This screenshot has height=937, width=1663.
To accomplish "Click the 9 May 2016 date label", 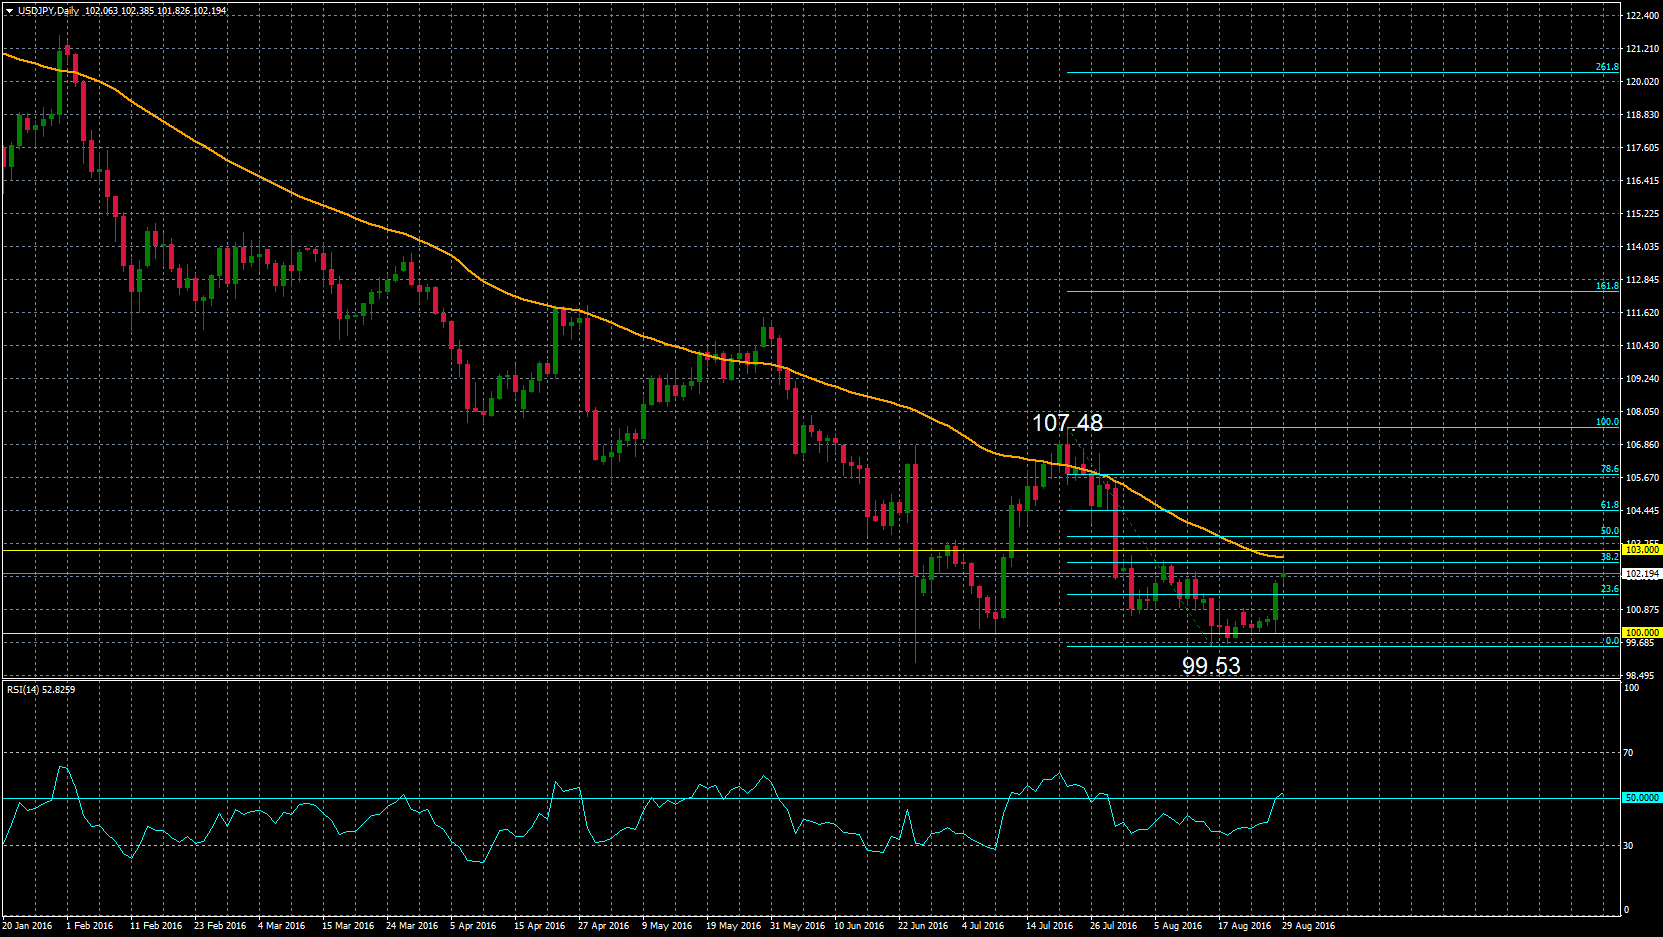I will [667, 926].
